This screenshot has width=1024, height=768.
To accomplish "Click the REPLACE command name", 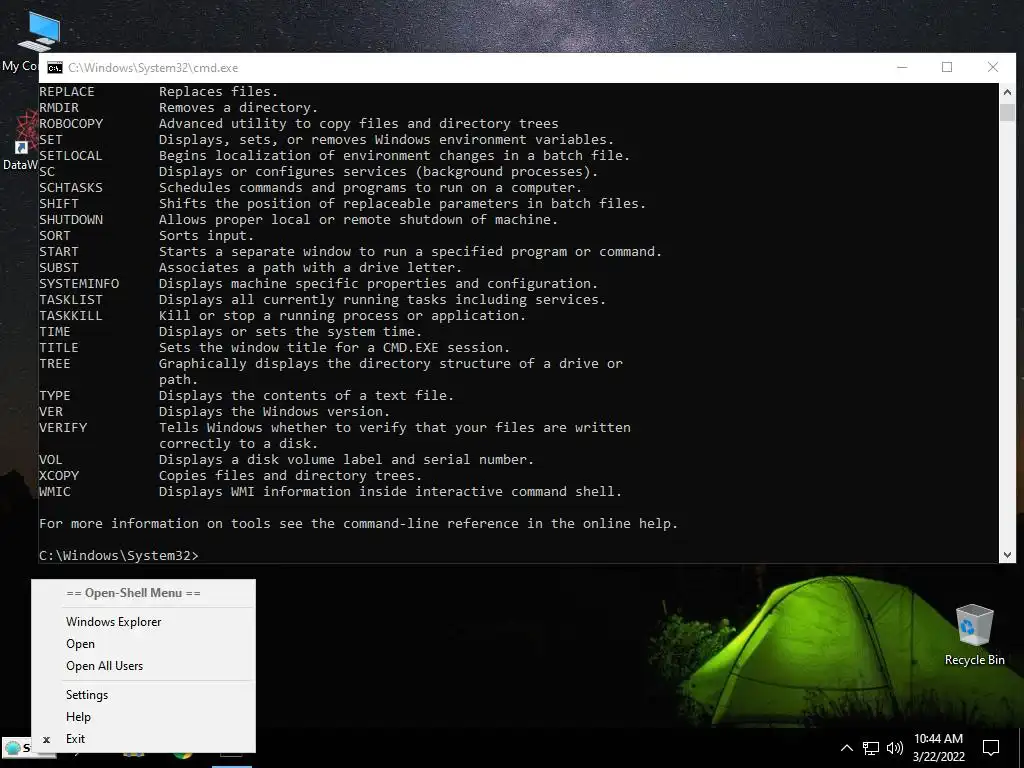I will [67, 91].
